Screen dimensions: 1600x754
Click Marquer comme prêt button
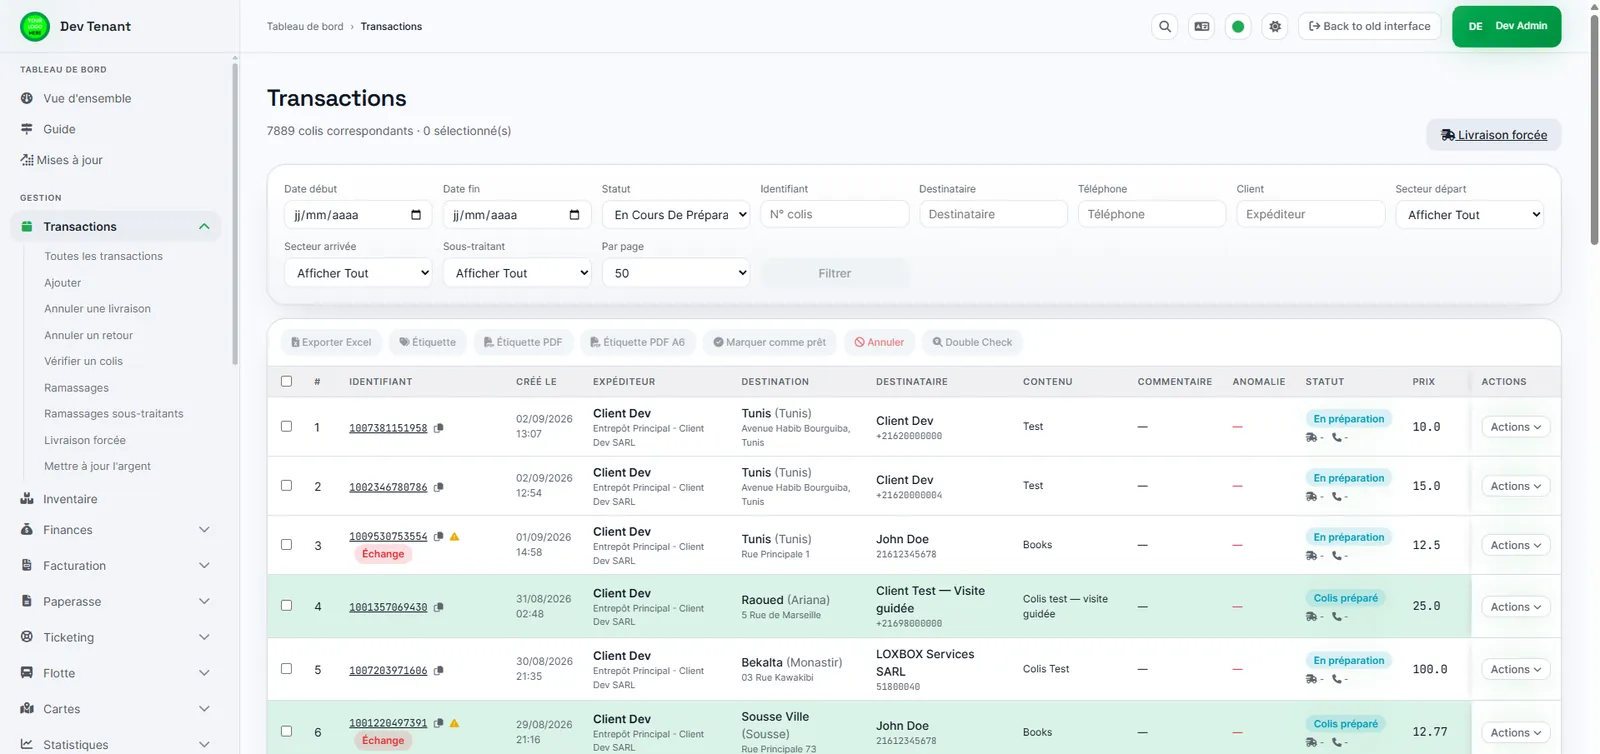click(x=770, y=342)
